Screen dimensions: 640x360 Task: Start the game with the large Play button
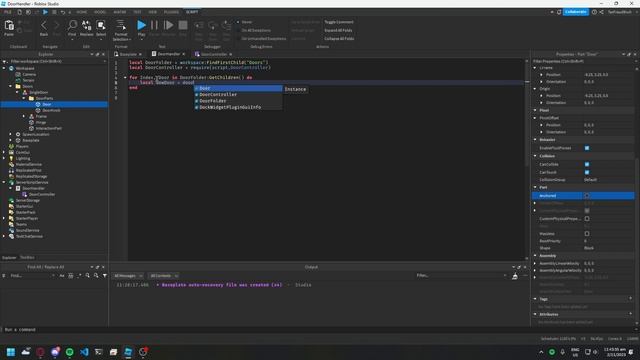pyautogui.click(x=141, y=25)
